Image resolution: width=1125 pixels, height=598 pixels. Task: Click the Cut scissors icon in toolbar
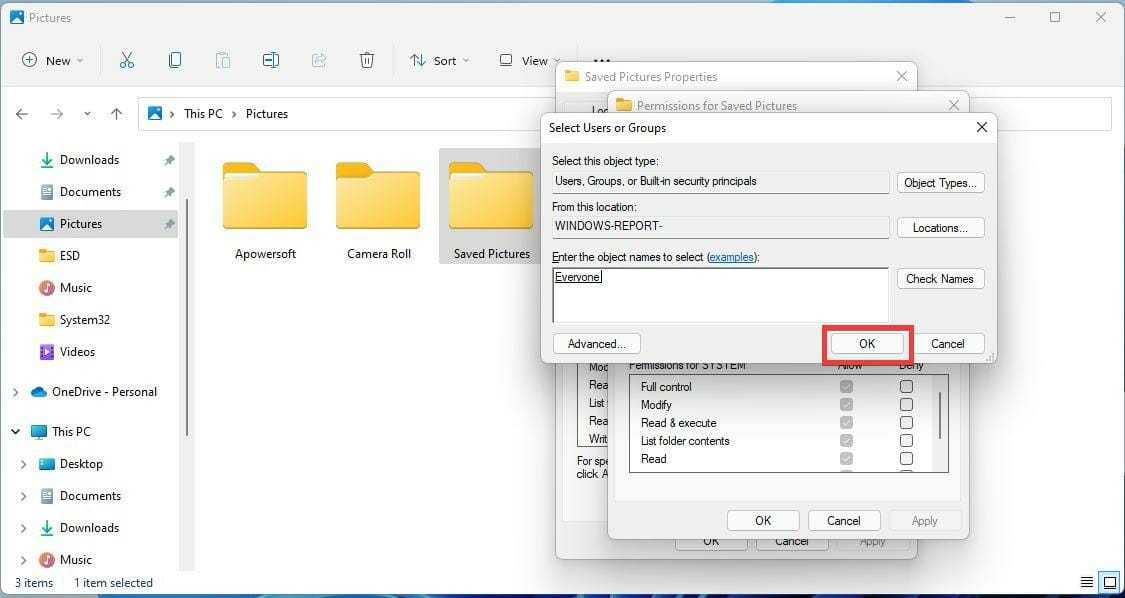pos(126,60)
